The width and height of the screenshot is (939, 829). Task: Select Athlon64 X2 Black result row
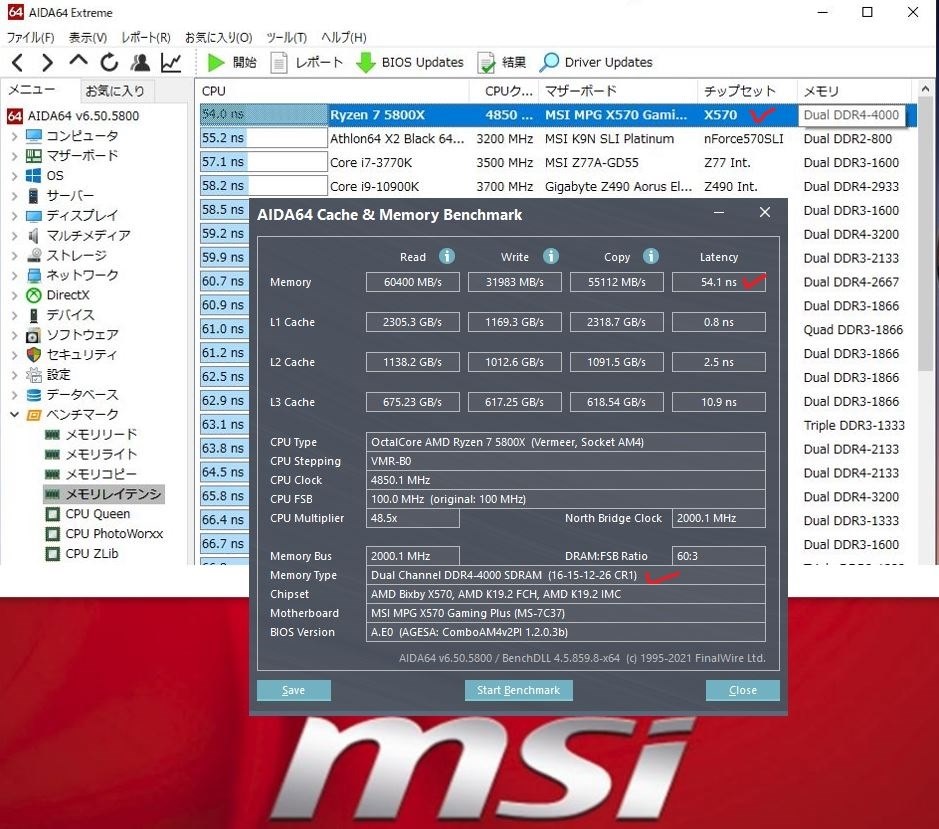[x=557, y=138]
